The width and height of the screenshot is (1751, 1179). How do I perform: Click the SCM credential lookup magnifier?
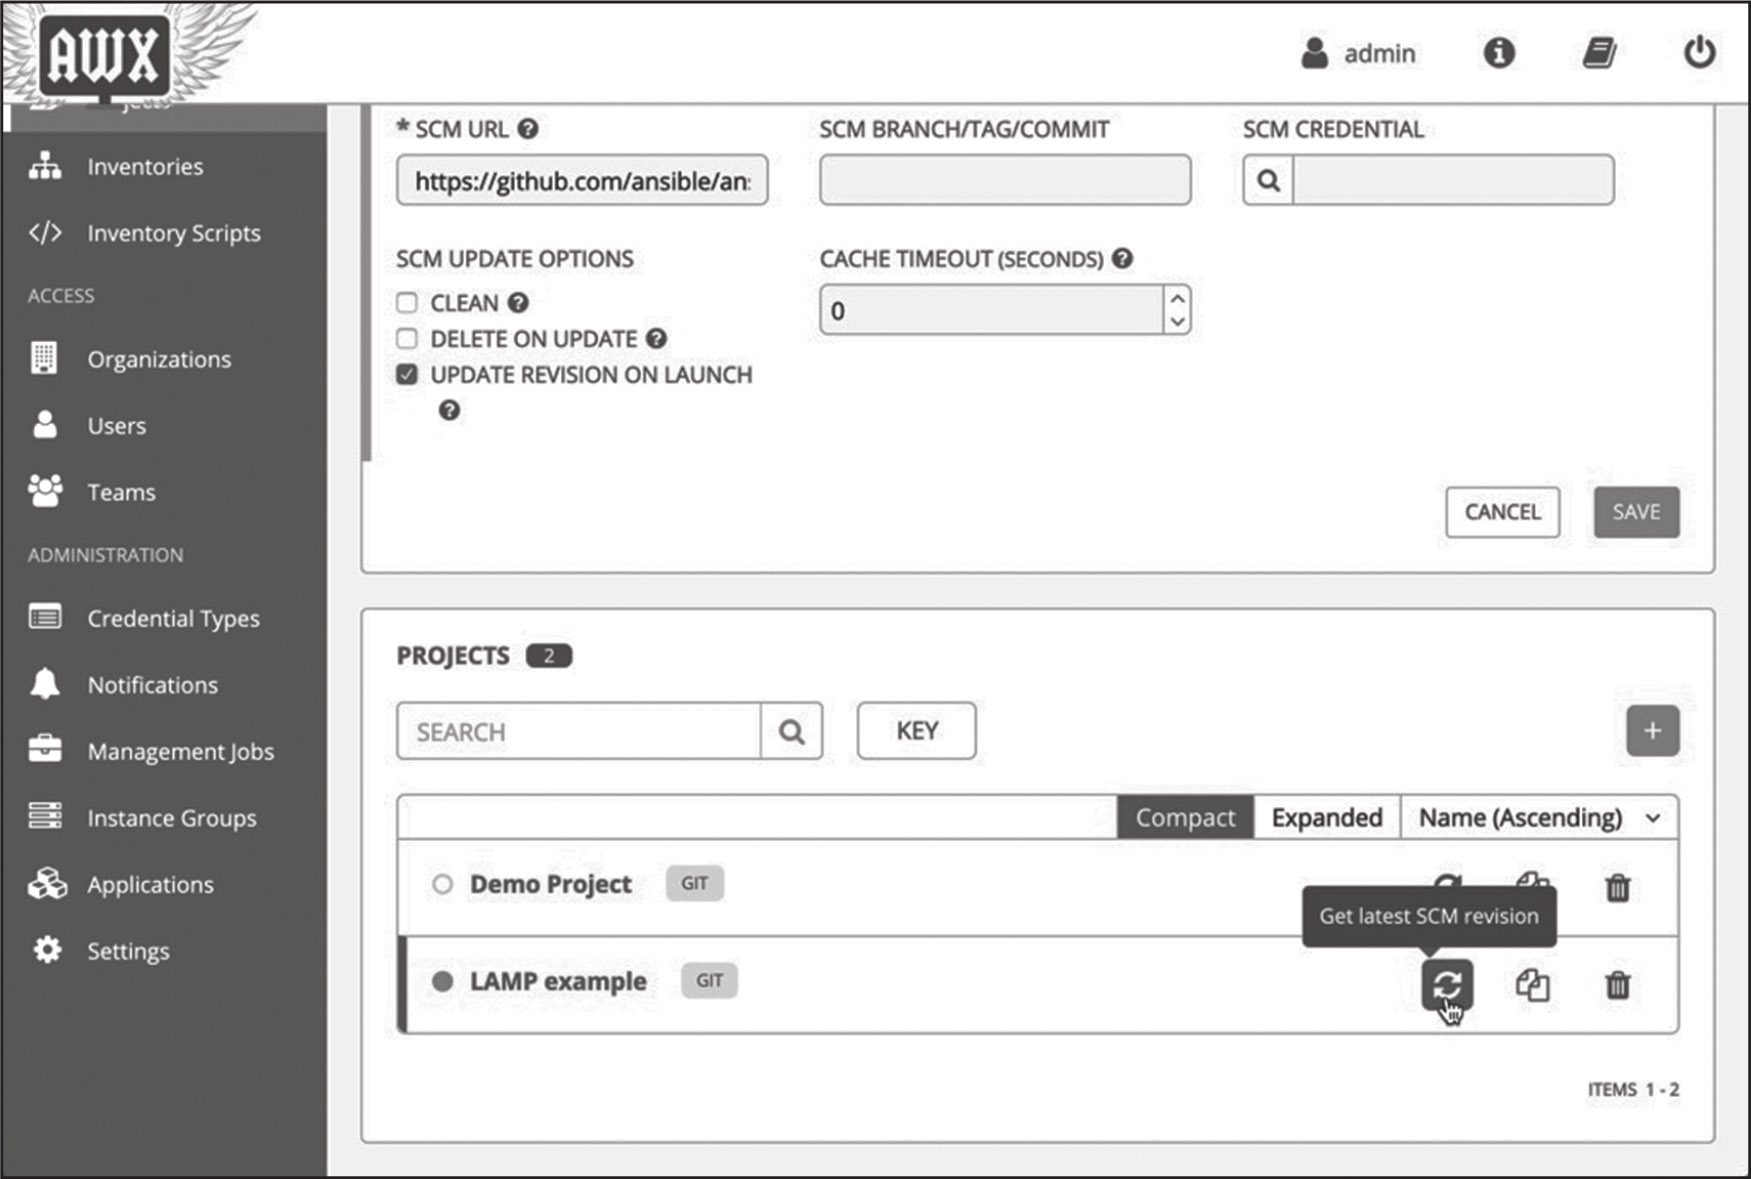click(1268, 181)
